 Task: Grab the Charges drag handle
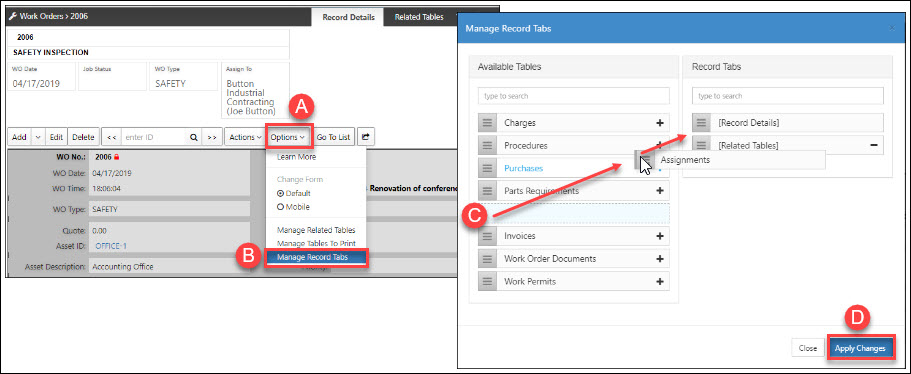click(x=487, y=123)
